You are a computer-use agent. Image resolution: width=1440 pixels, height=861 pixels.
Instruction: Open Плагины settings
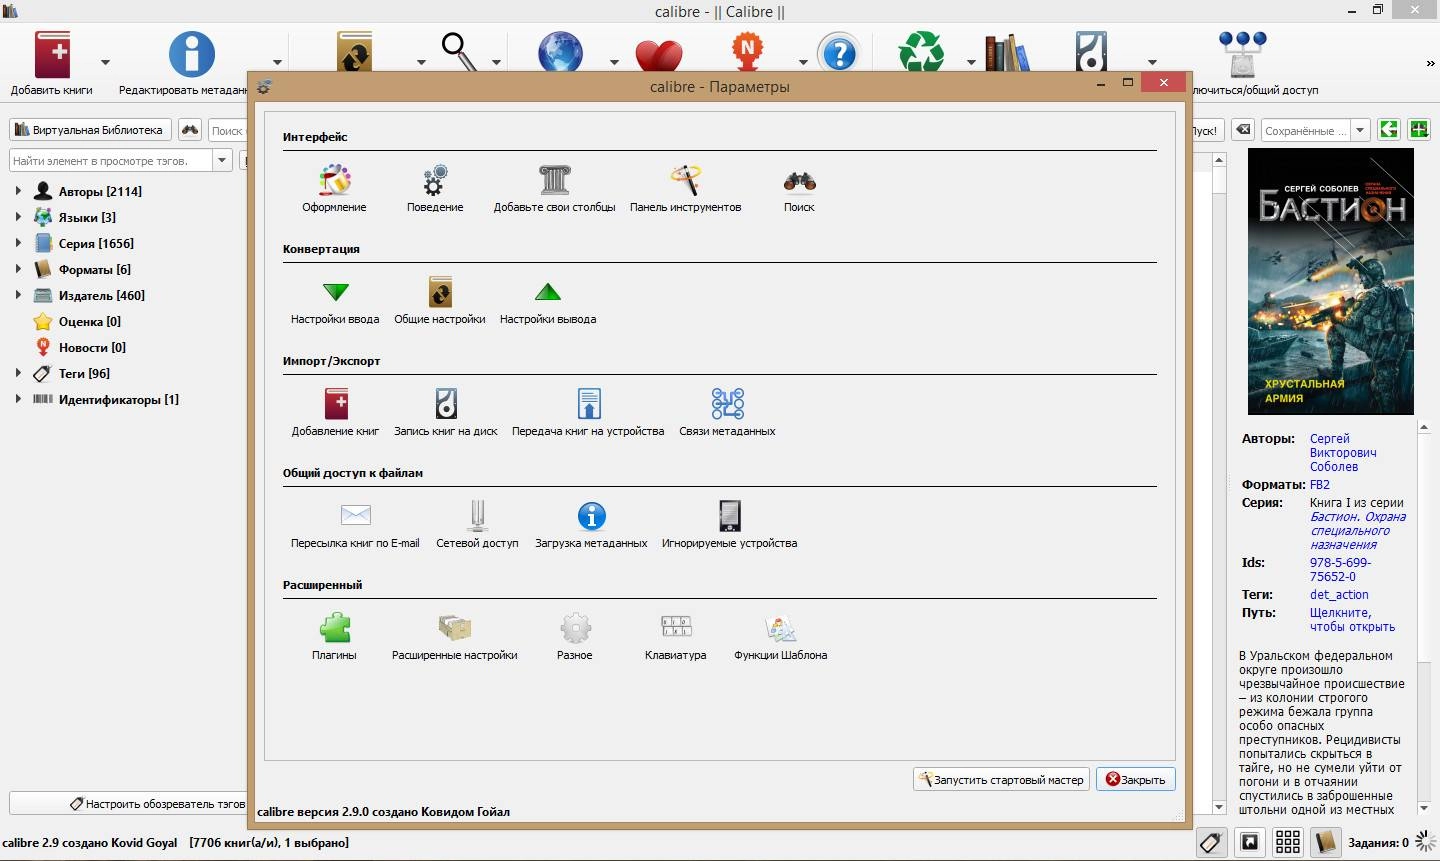pos(334,637)
